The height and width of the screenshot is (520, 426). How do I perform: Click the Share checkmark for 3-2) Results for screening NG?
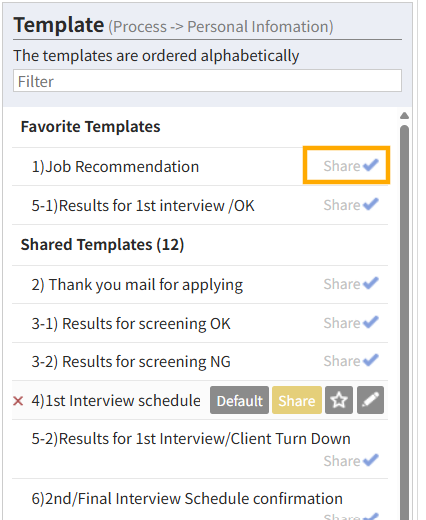[351, 361]
